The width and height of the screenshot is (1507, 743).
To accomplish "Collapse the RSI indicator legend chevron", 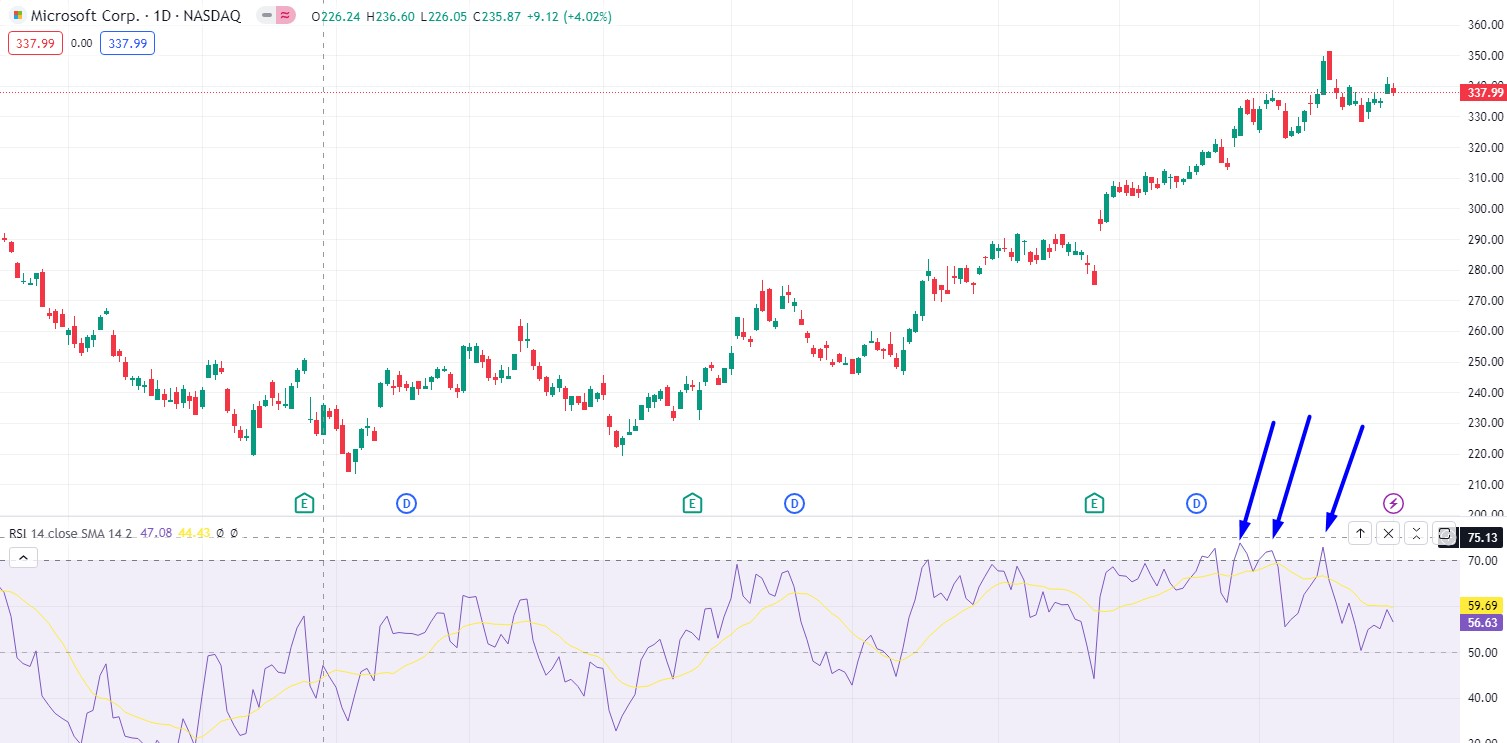I will tap(23, 558).
